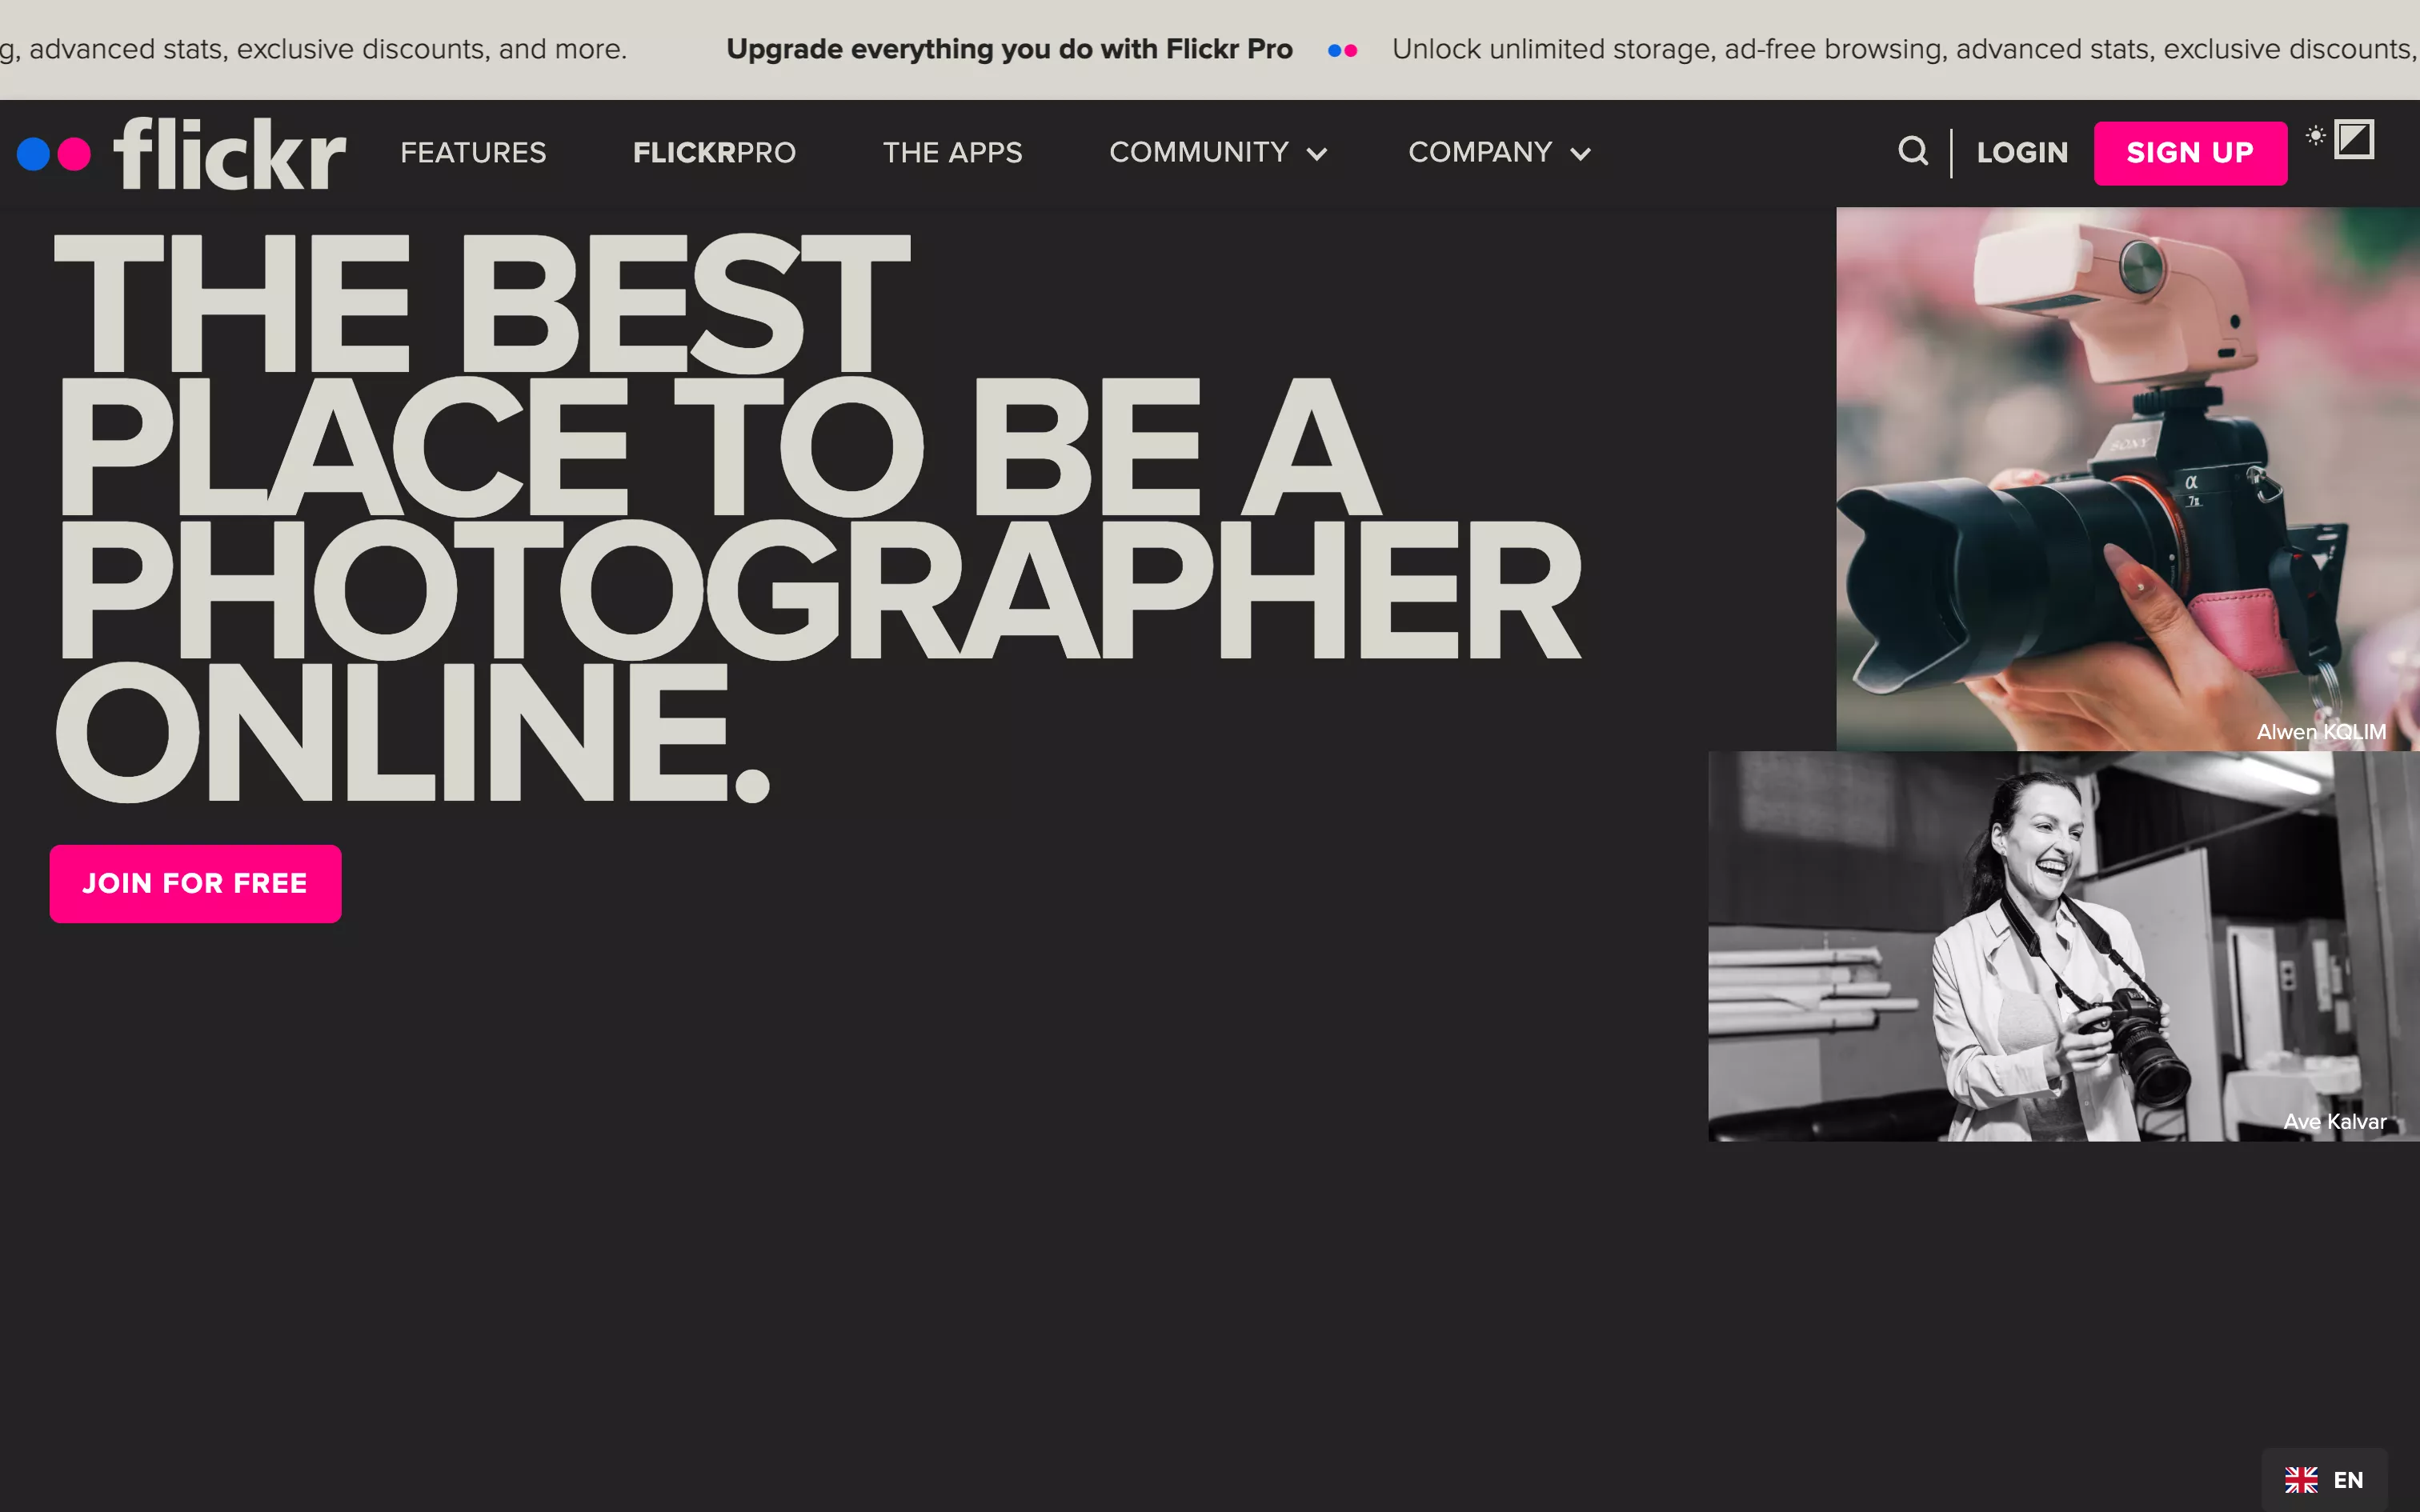Screen dimensions: 2420x1512
Task: Expand the Community dropdown chevron
Action: tap(1317, 154)
